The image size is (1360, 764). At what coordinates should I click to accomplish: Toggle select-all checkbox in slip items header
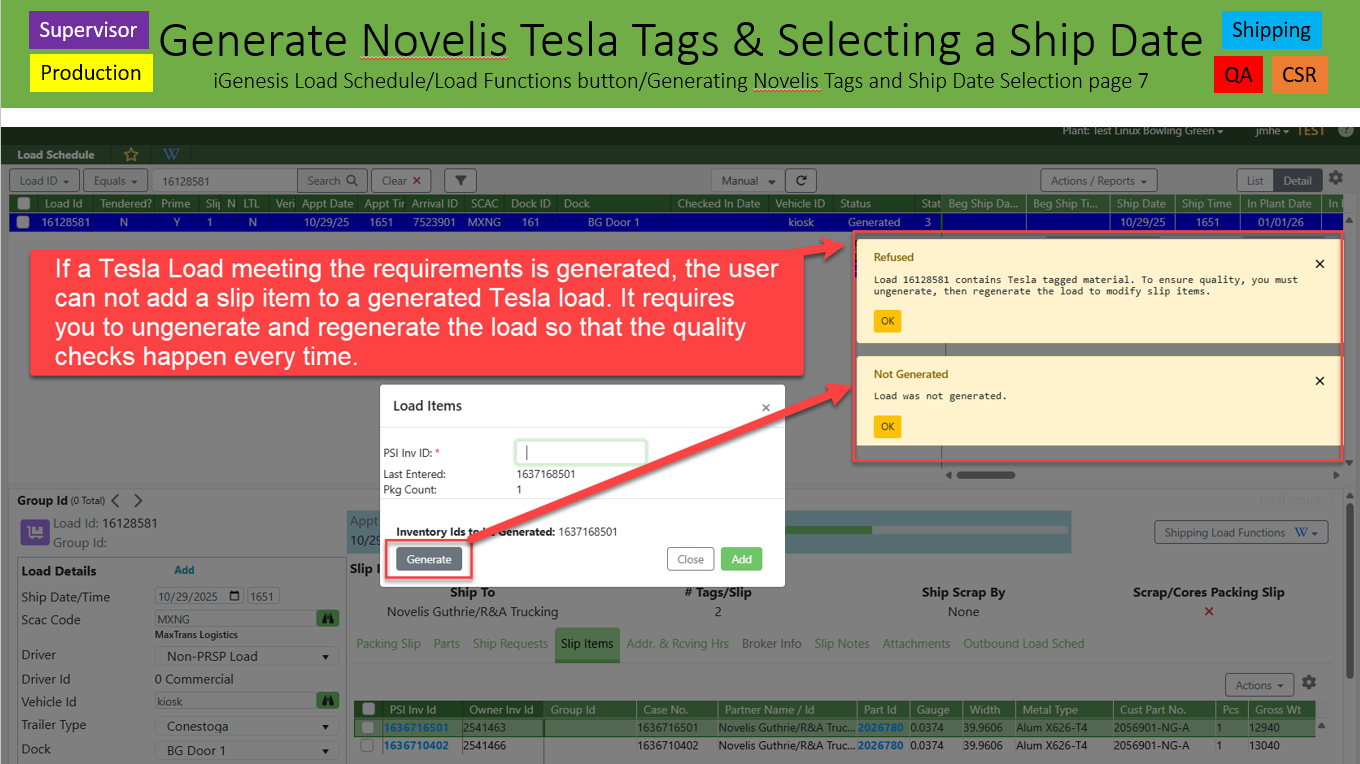pyautogui.click(x=367, y=710)
